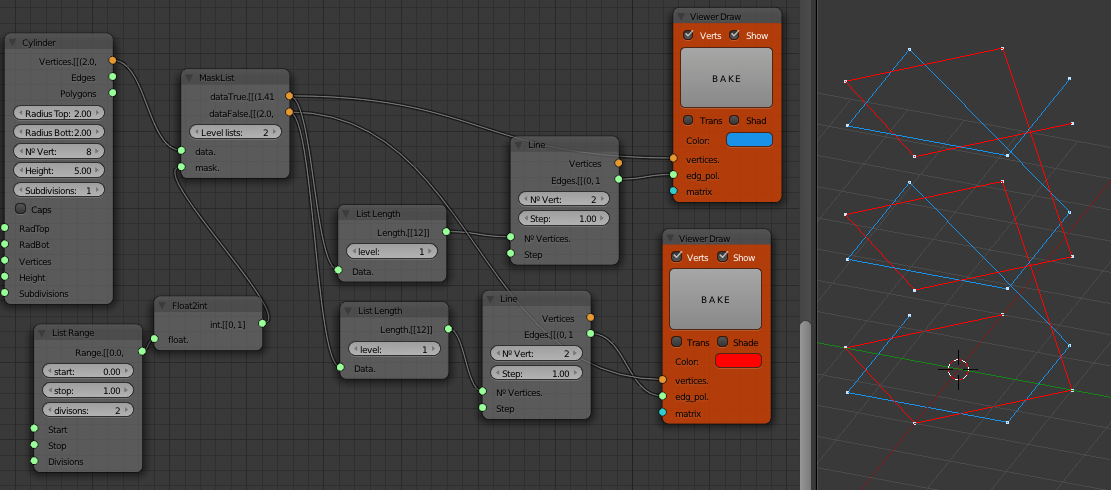The height and width of the screenshot is (490, 1111).
Task: Click the stop field in List Range
Action: 88,391
